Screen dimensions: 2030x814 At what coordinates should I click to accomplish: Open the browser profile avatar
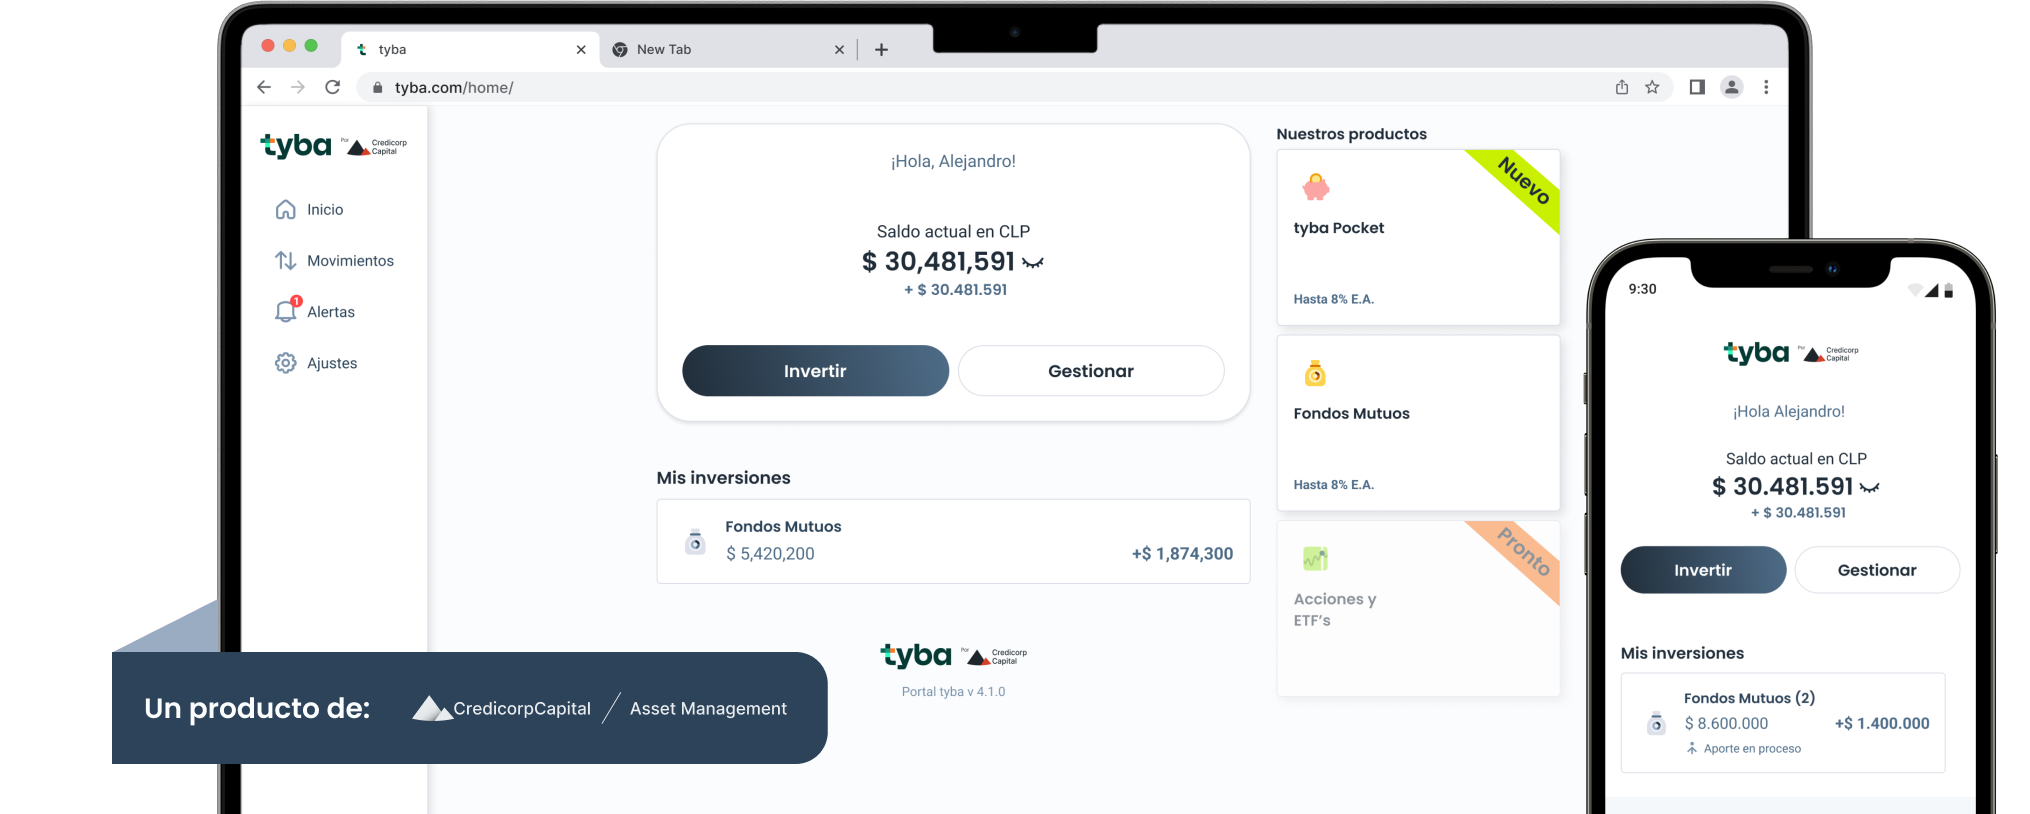(x=1732, y=87)
